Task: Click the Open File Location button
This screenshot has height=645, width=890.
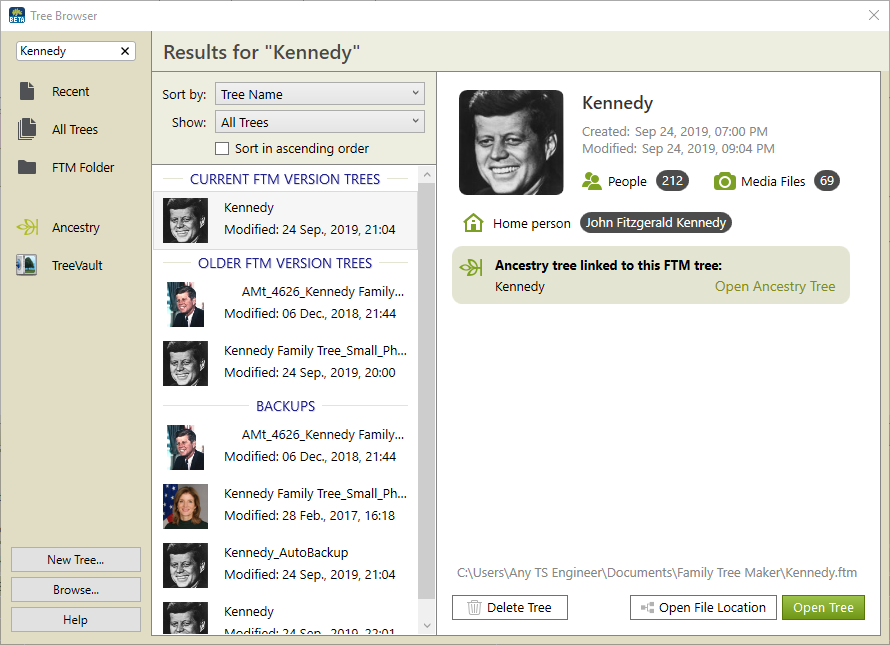Action: [703, 608]
